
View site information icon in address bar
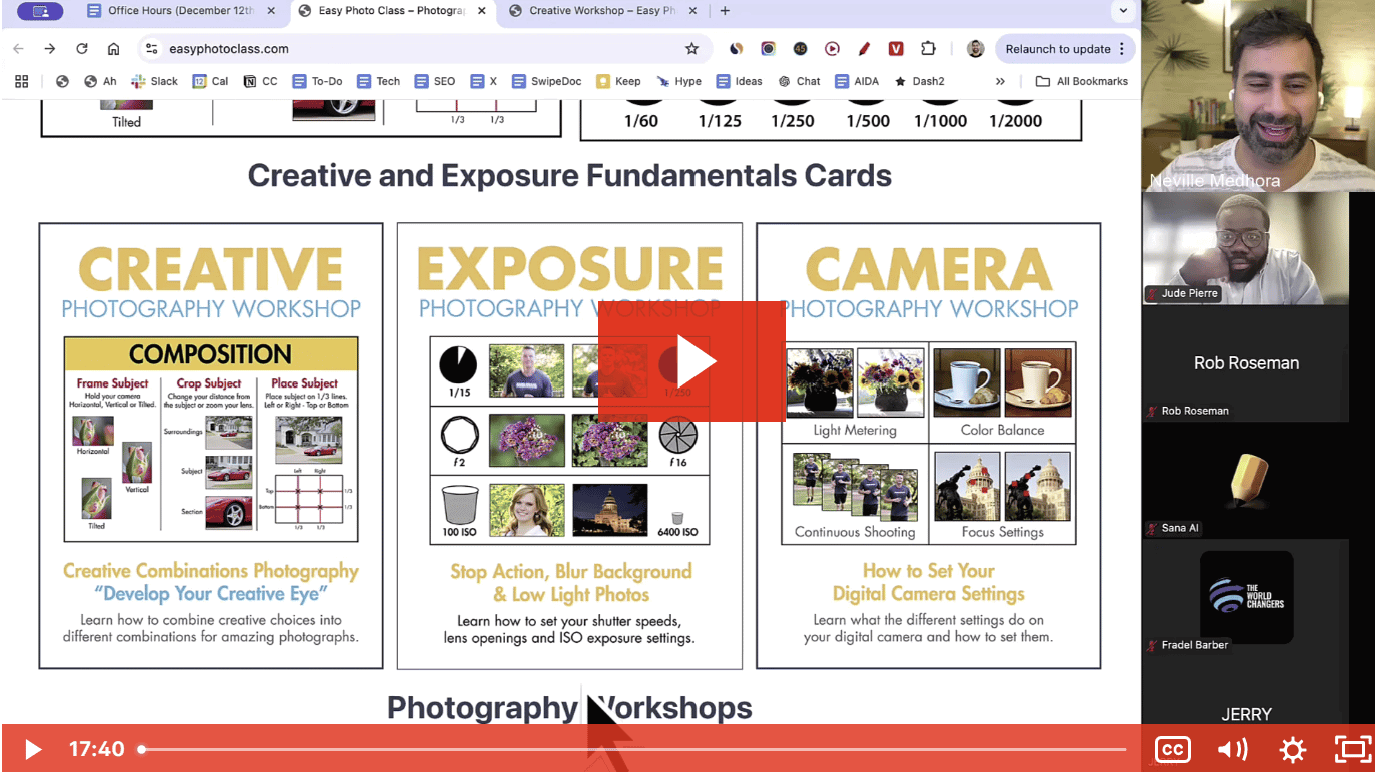tap(151, 48)
